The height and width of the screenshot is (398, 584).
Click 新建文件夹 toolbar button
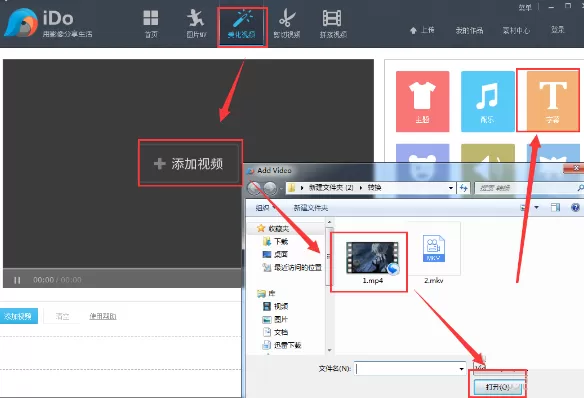(311, 208)
